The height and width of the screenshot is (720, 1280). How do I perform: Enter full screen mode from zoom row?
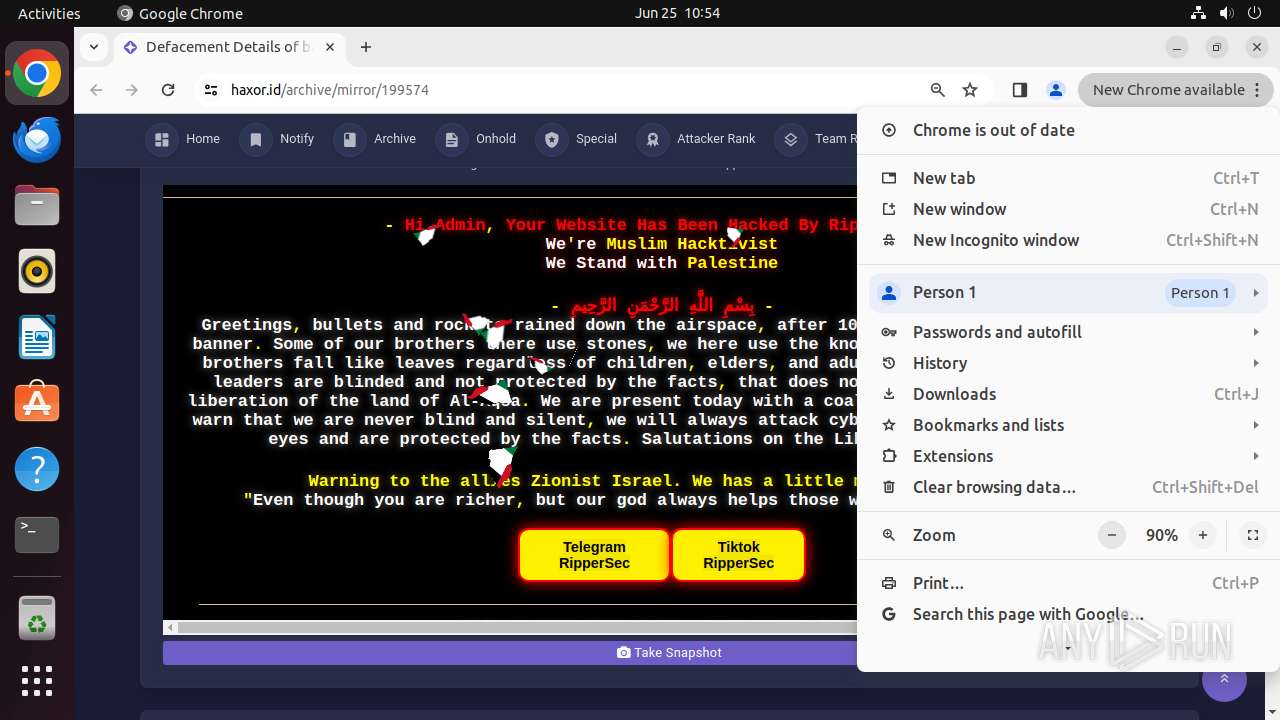coord(1252,535)
